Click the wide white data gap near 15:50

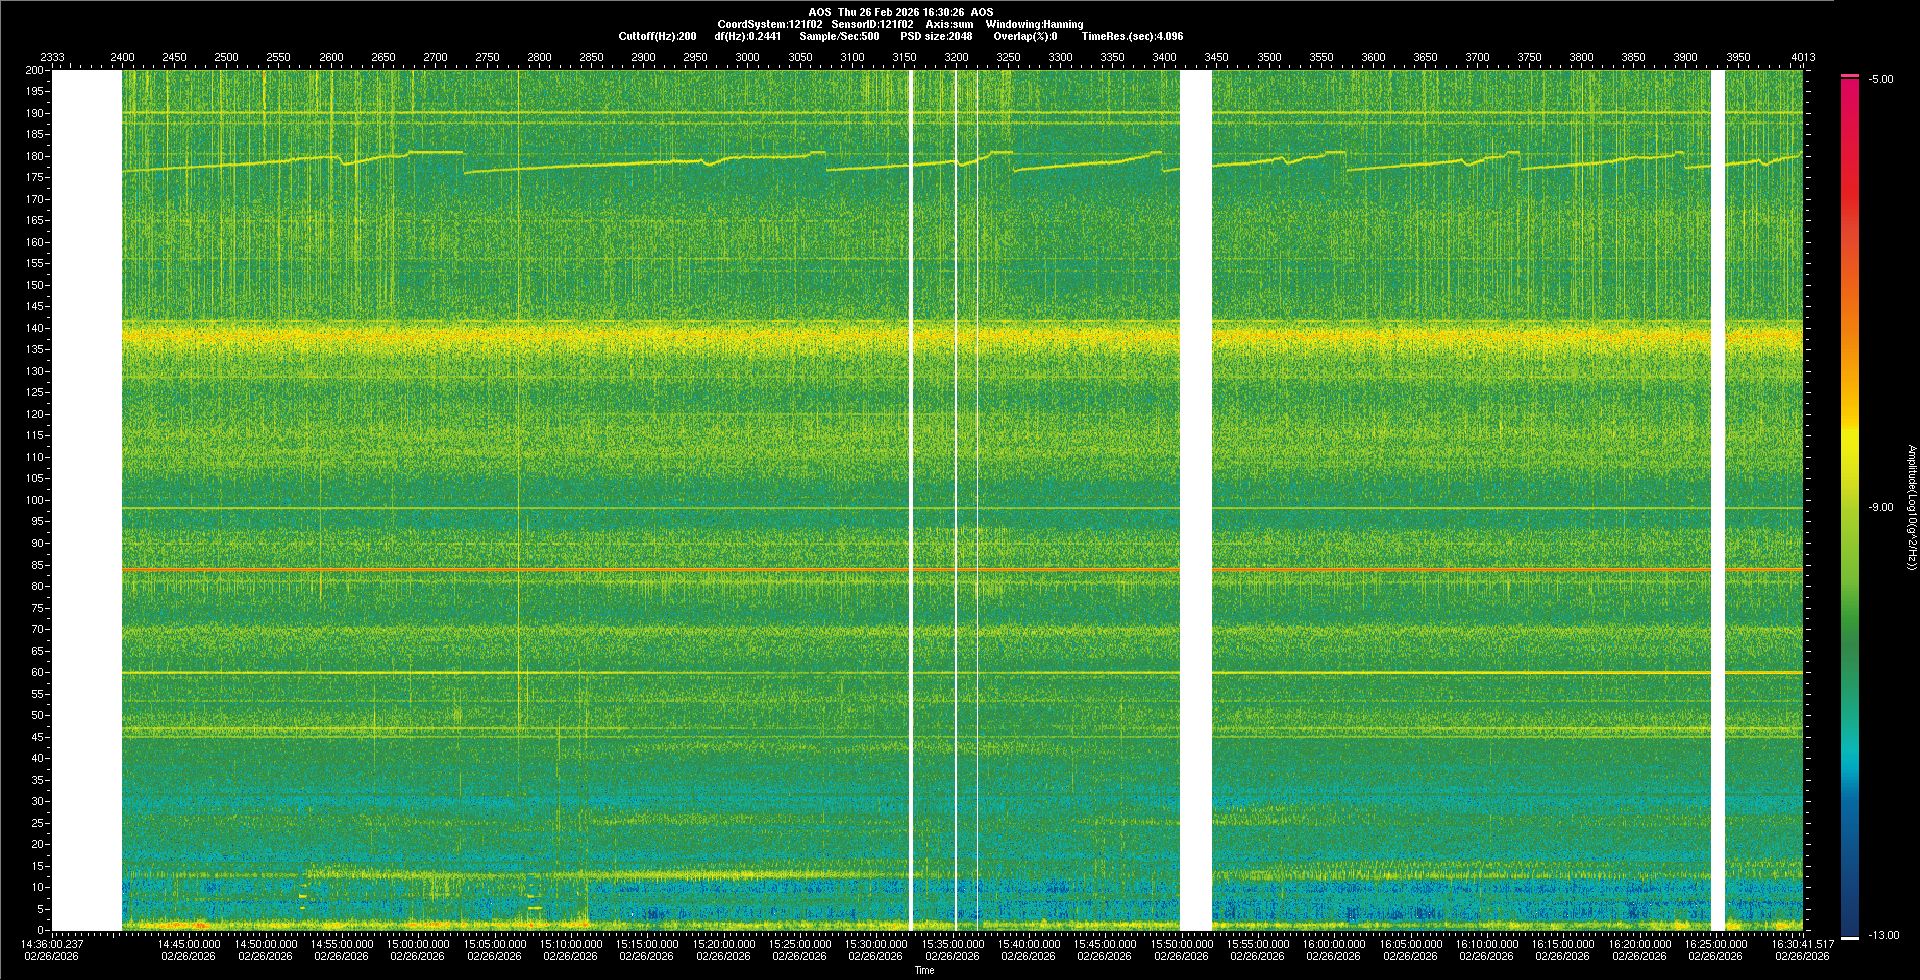click(1196, 500)
